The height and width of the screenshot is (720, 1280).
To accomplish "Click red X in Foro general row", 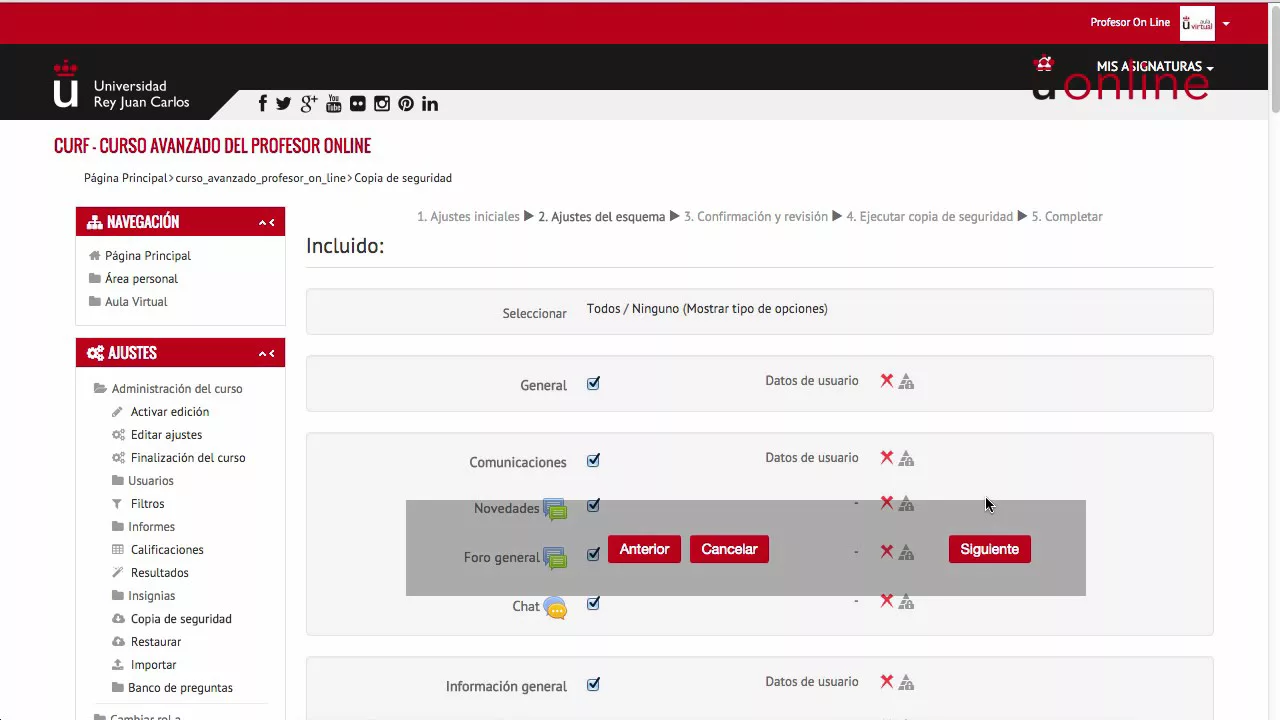I will click(x=886, y=551).
